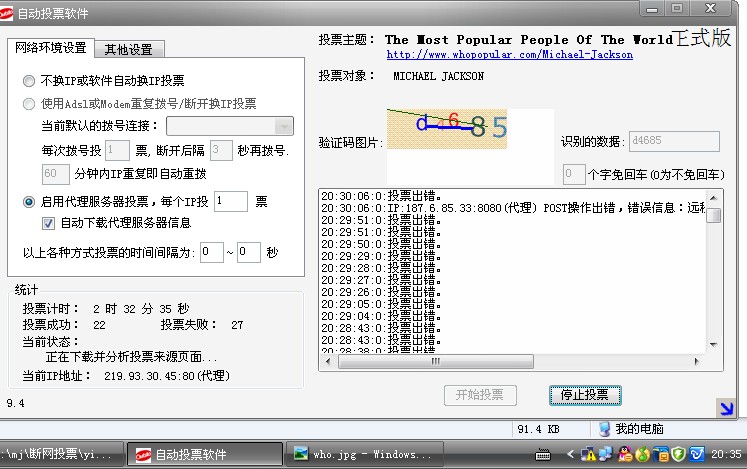Switch to the 其他设置 tab
This screenshot has height=469, width=747.
[x=129, y=50]
